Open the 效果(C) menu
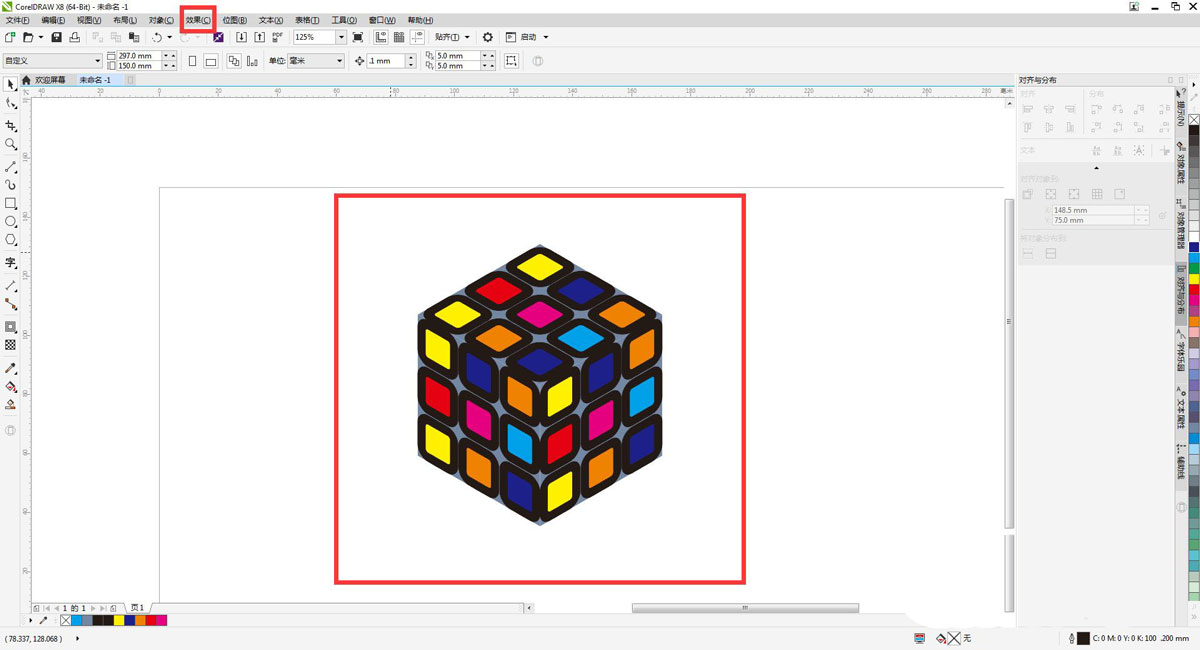 (x=198, y=20)
